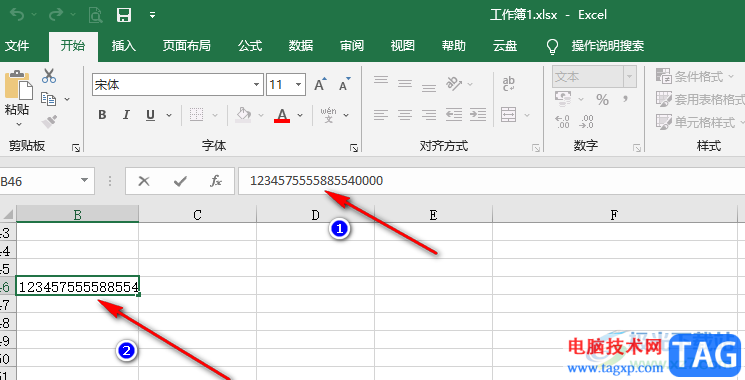Open the 文件 tab
Screen dimensions: 745x380
17,46
